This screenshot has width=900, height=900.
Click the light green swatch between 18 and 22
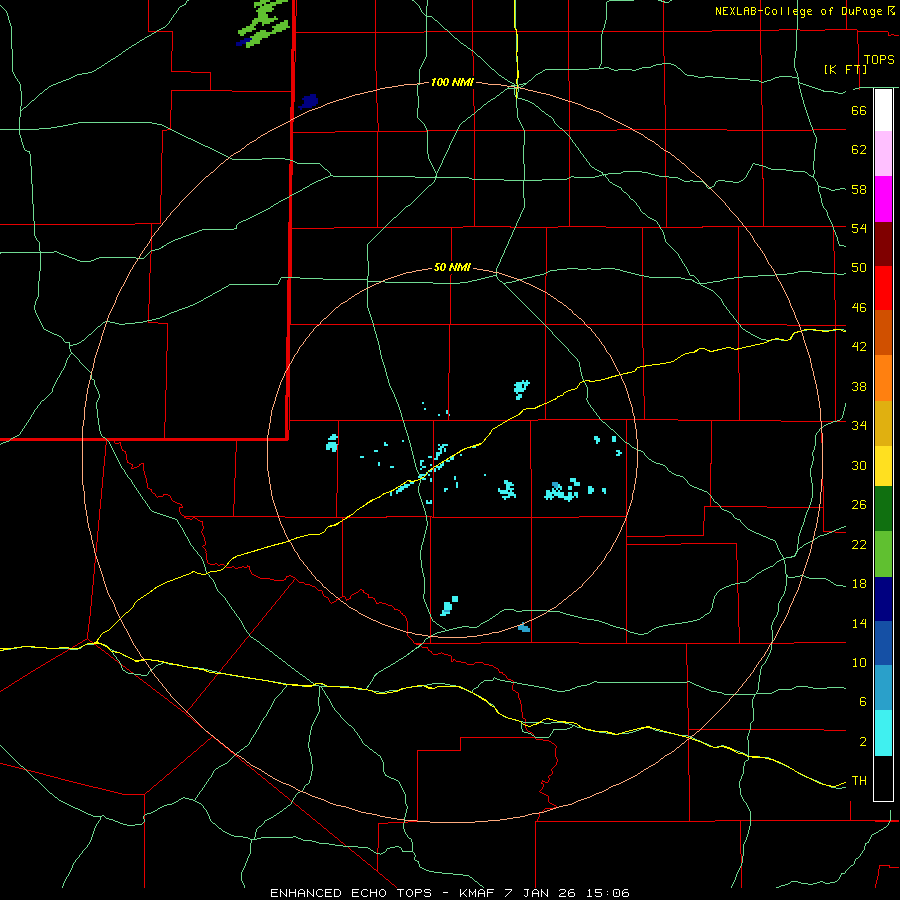883,554
